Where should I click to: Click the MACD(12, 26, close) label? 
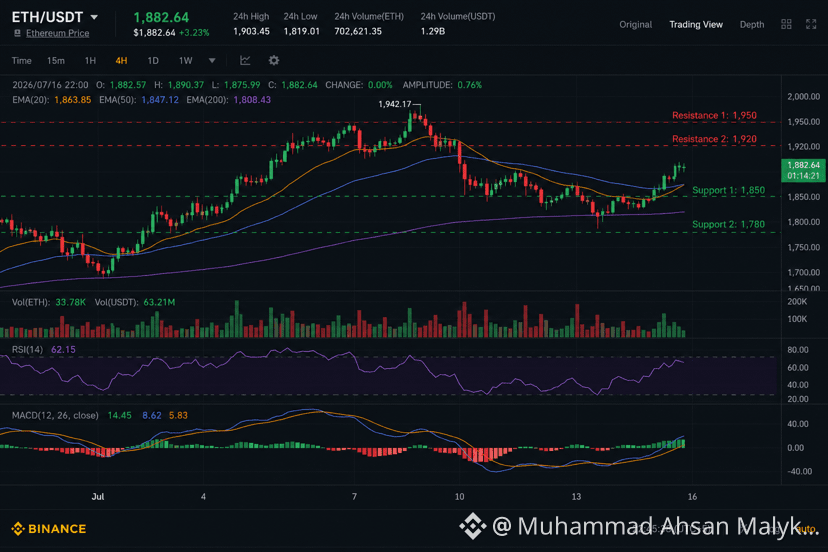(55, 416)
